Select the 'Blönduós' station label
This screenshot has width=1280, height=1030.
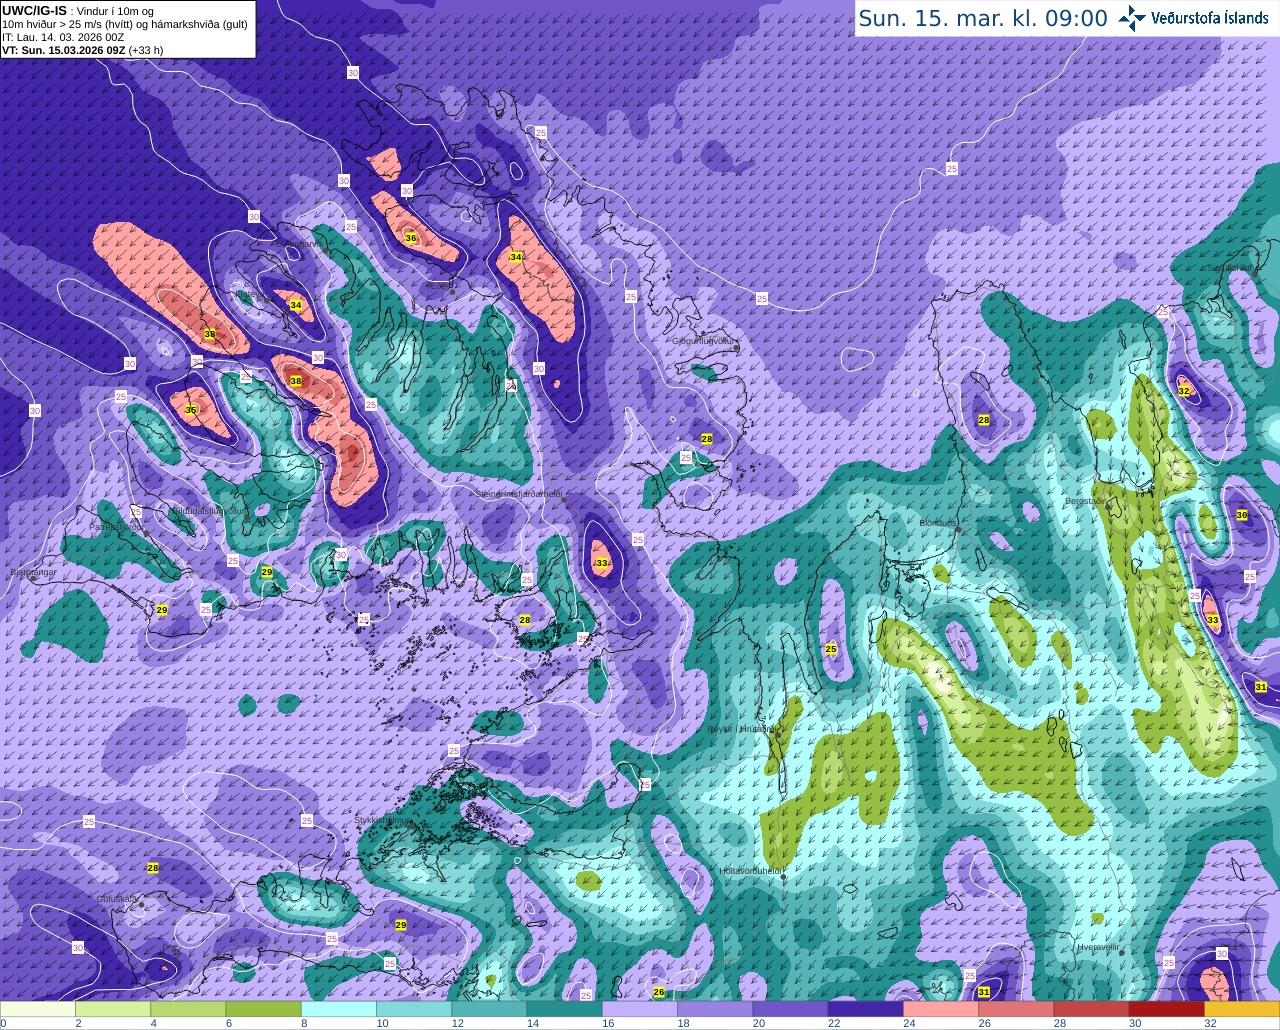click(x=938, y=523)
